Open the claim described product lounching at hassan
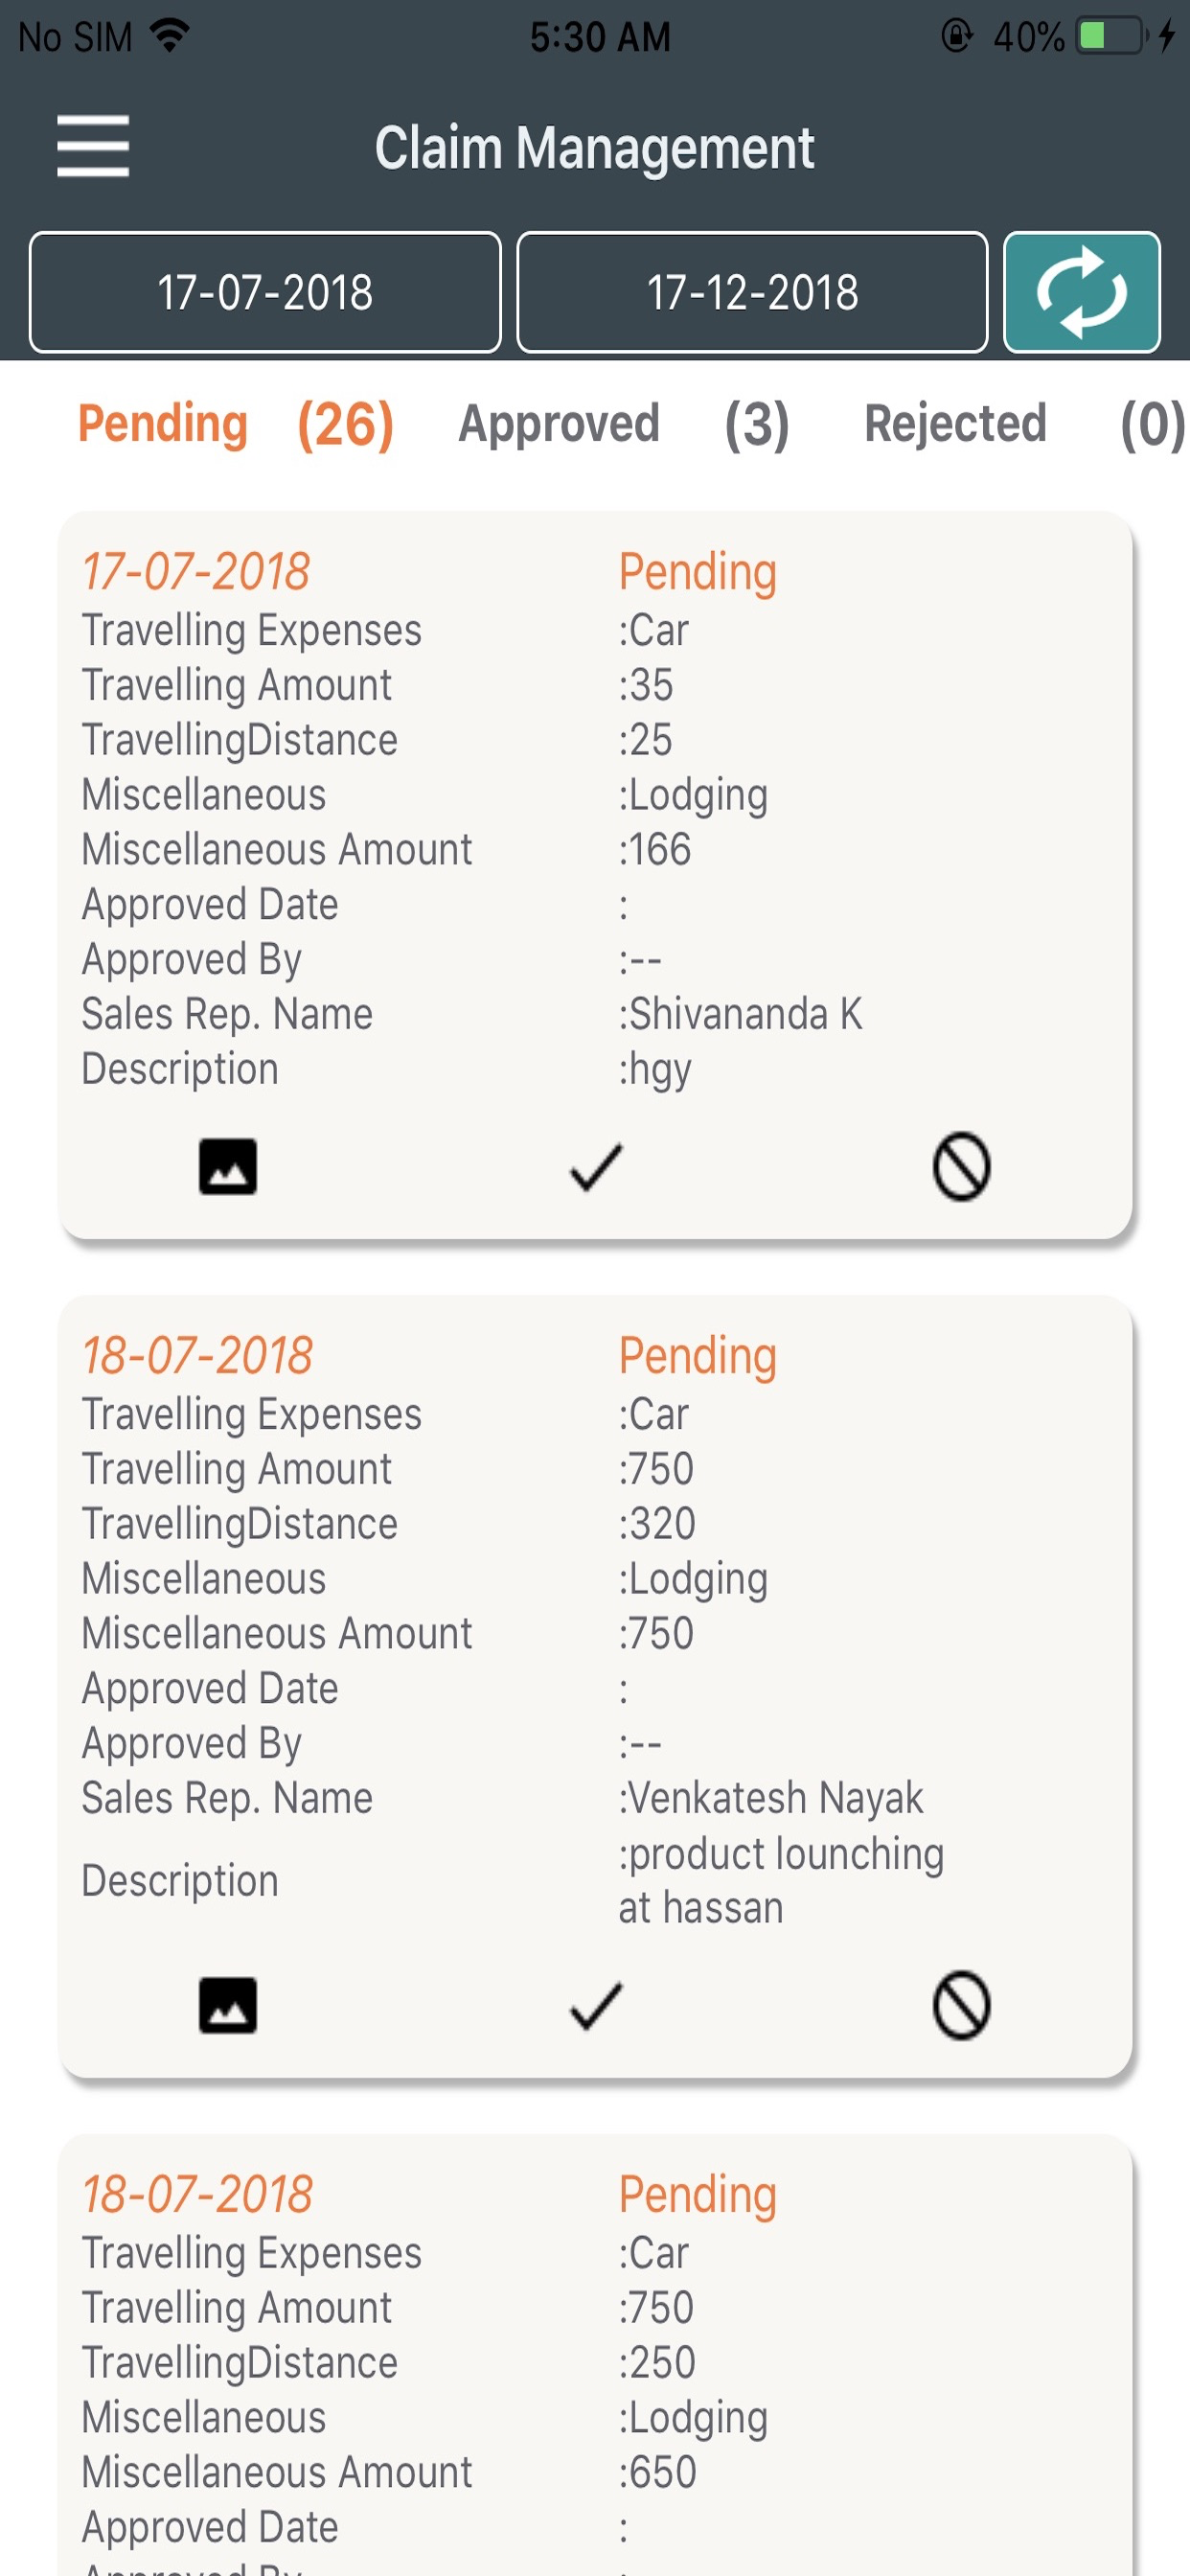 [596, 1686]
